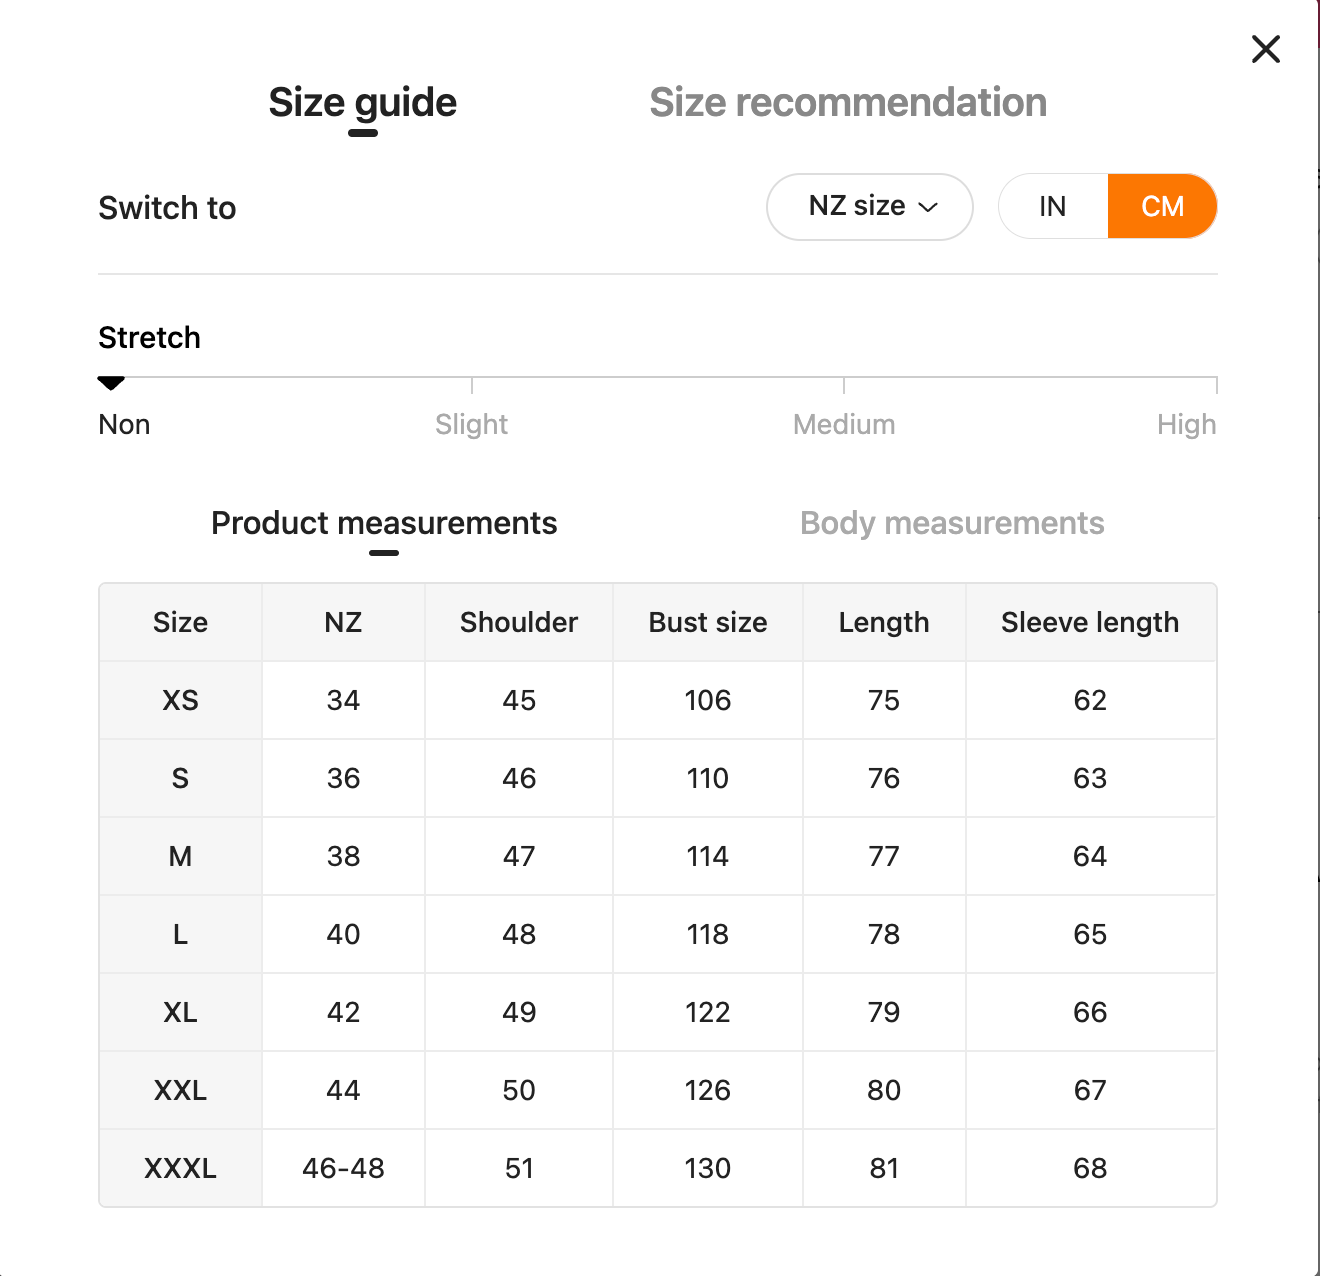Switch units to IN

(1053, 207)
